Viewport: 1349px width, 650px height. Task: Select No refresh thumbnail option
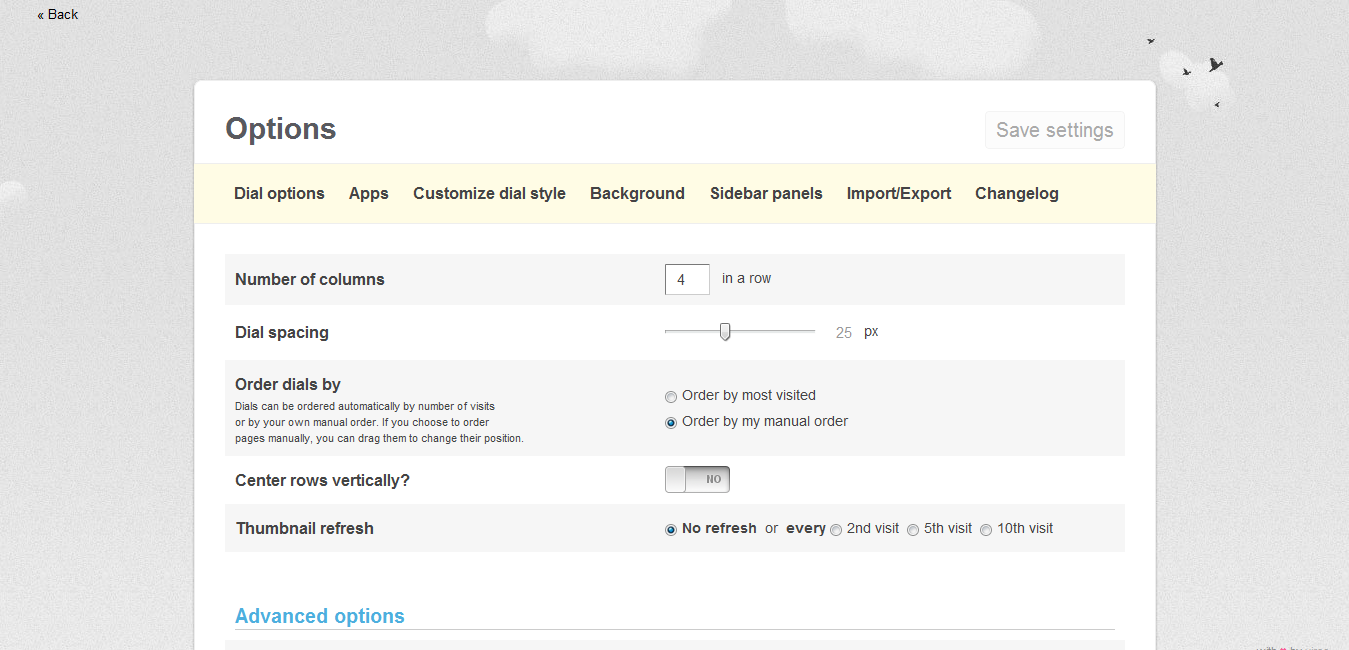coord(671,530)
